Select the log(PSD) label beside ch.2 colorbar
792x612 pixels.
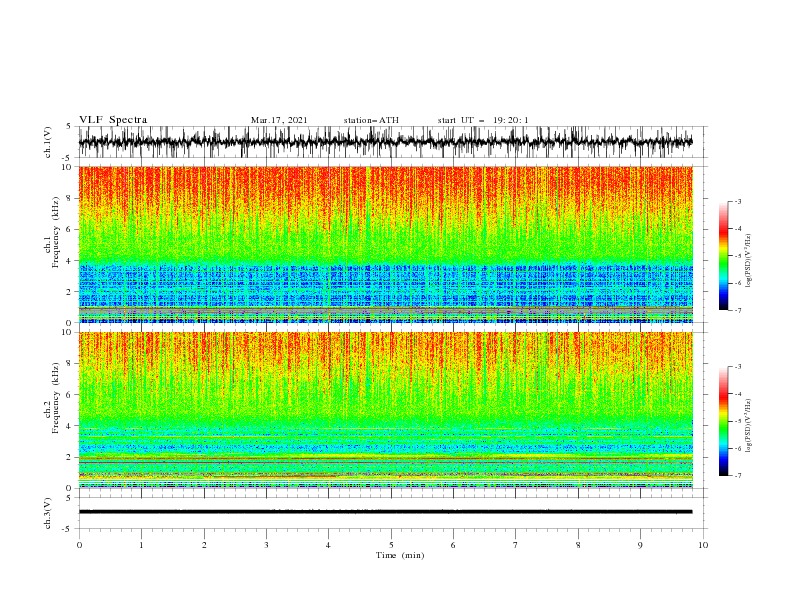click(749, 427)
